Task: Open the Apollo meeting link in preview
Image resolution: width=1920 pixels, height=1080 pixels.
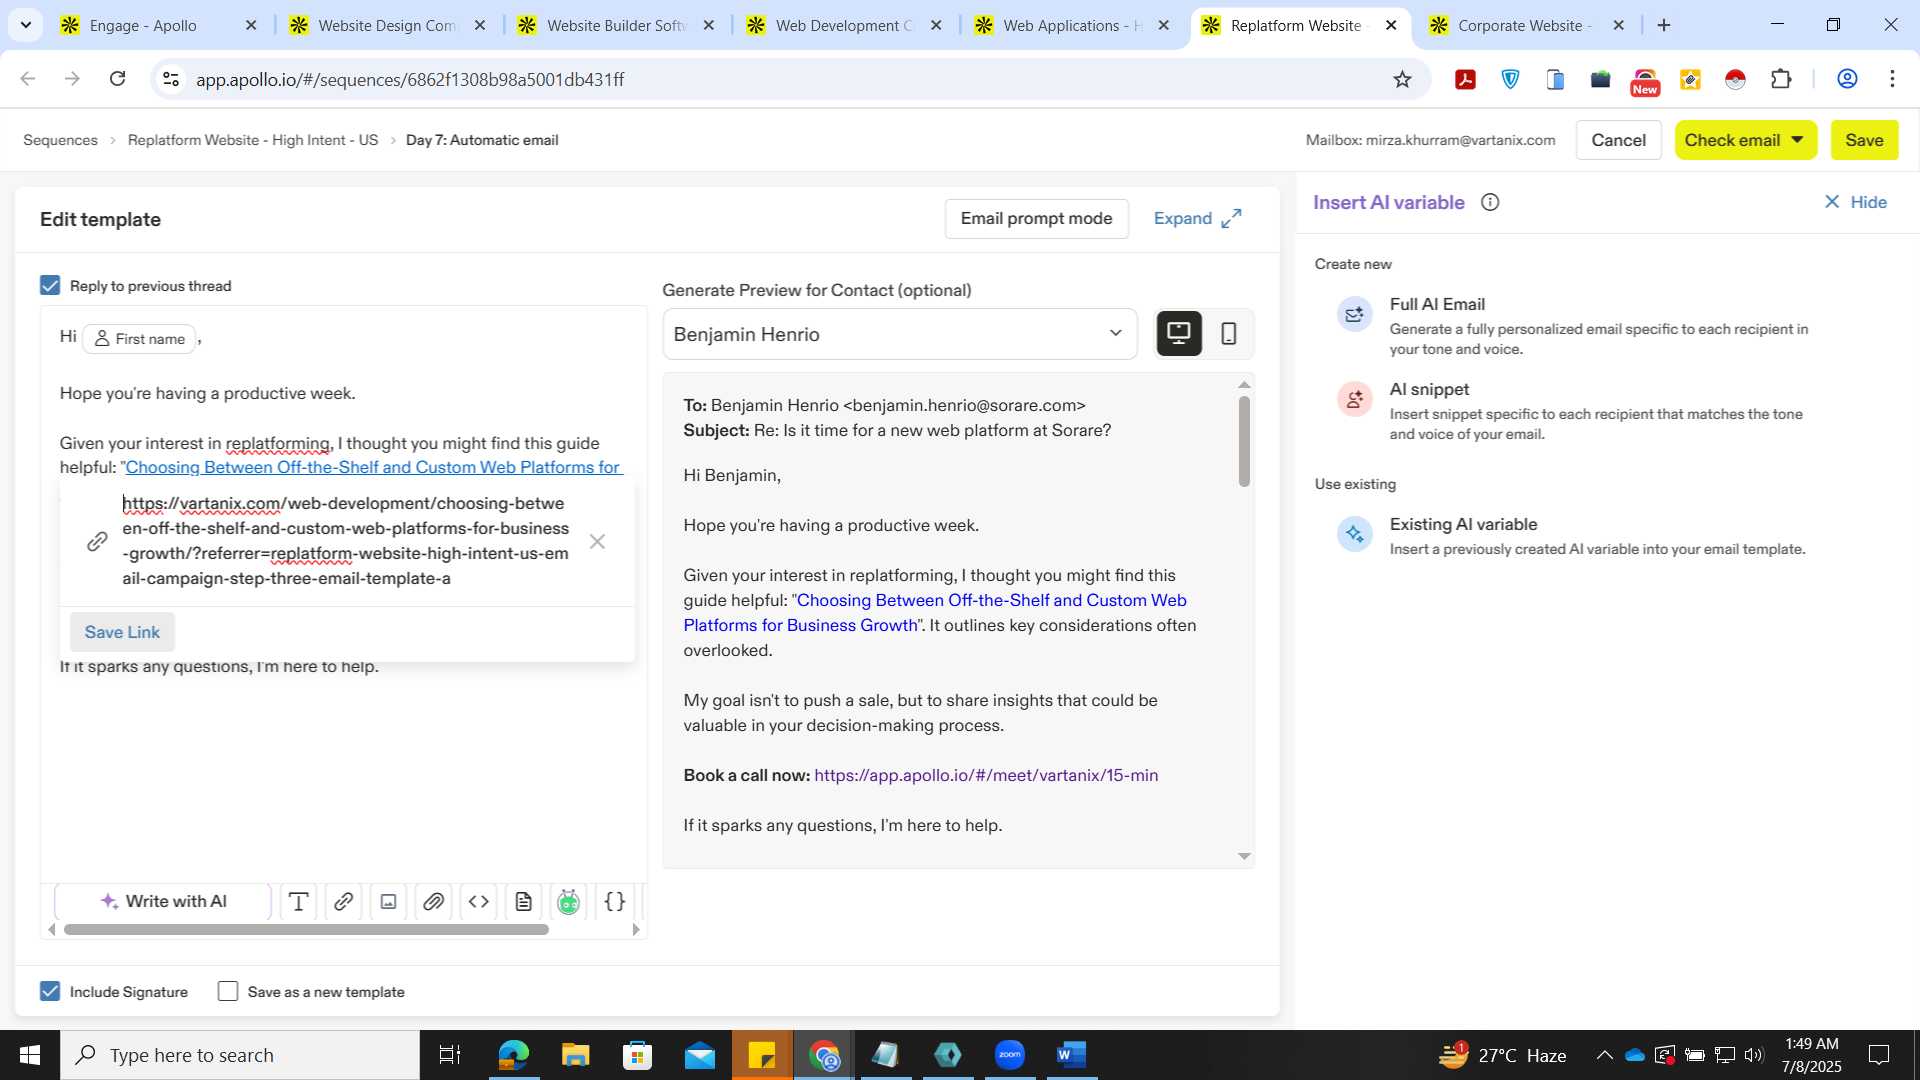Action: point(986,775)
